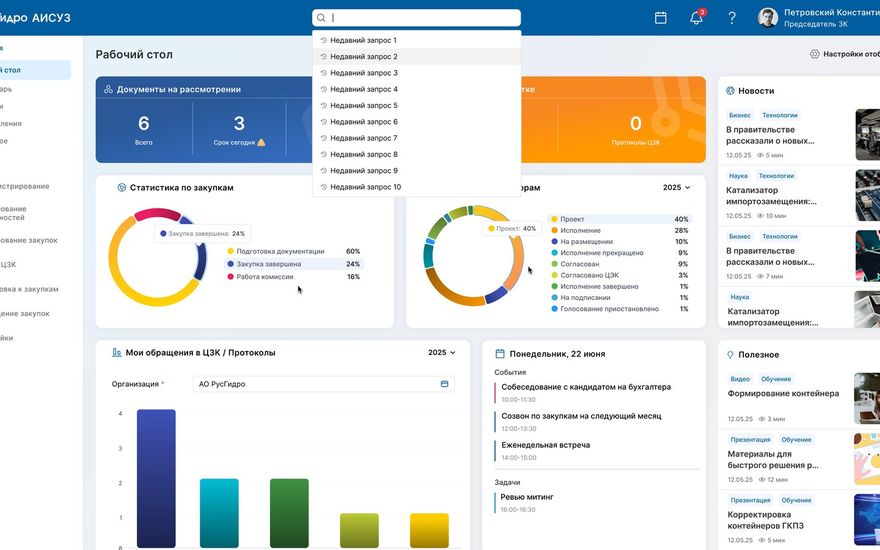880x550 pixels.
Task: Click 'Видео' tag in Полезное
Action: tap(740, 379)
